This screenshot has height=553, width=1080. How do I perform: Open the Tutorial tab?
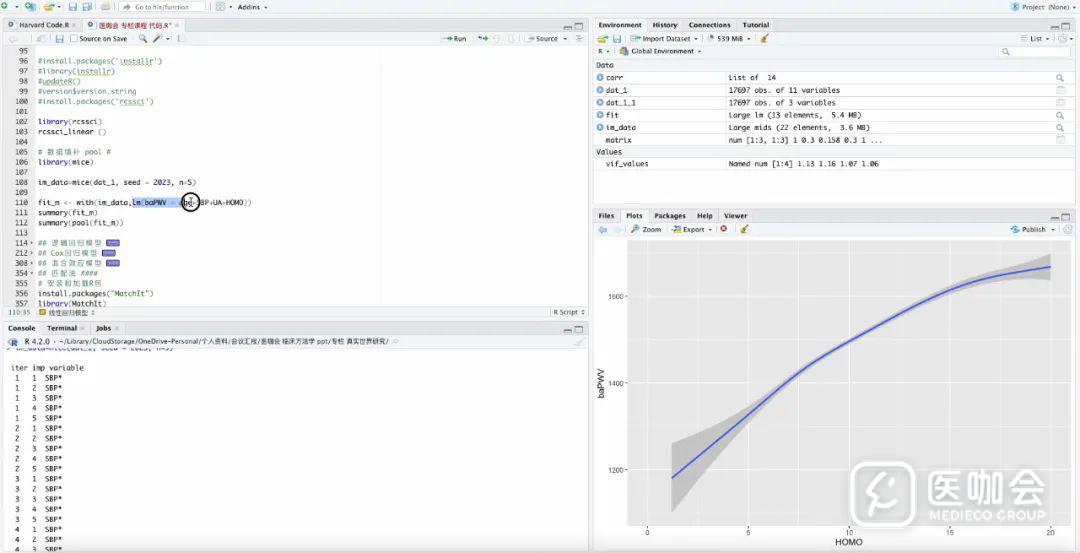click(x=756, y=25)
